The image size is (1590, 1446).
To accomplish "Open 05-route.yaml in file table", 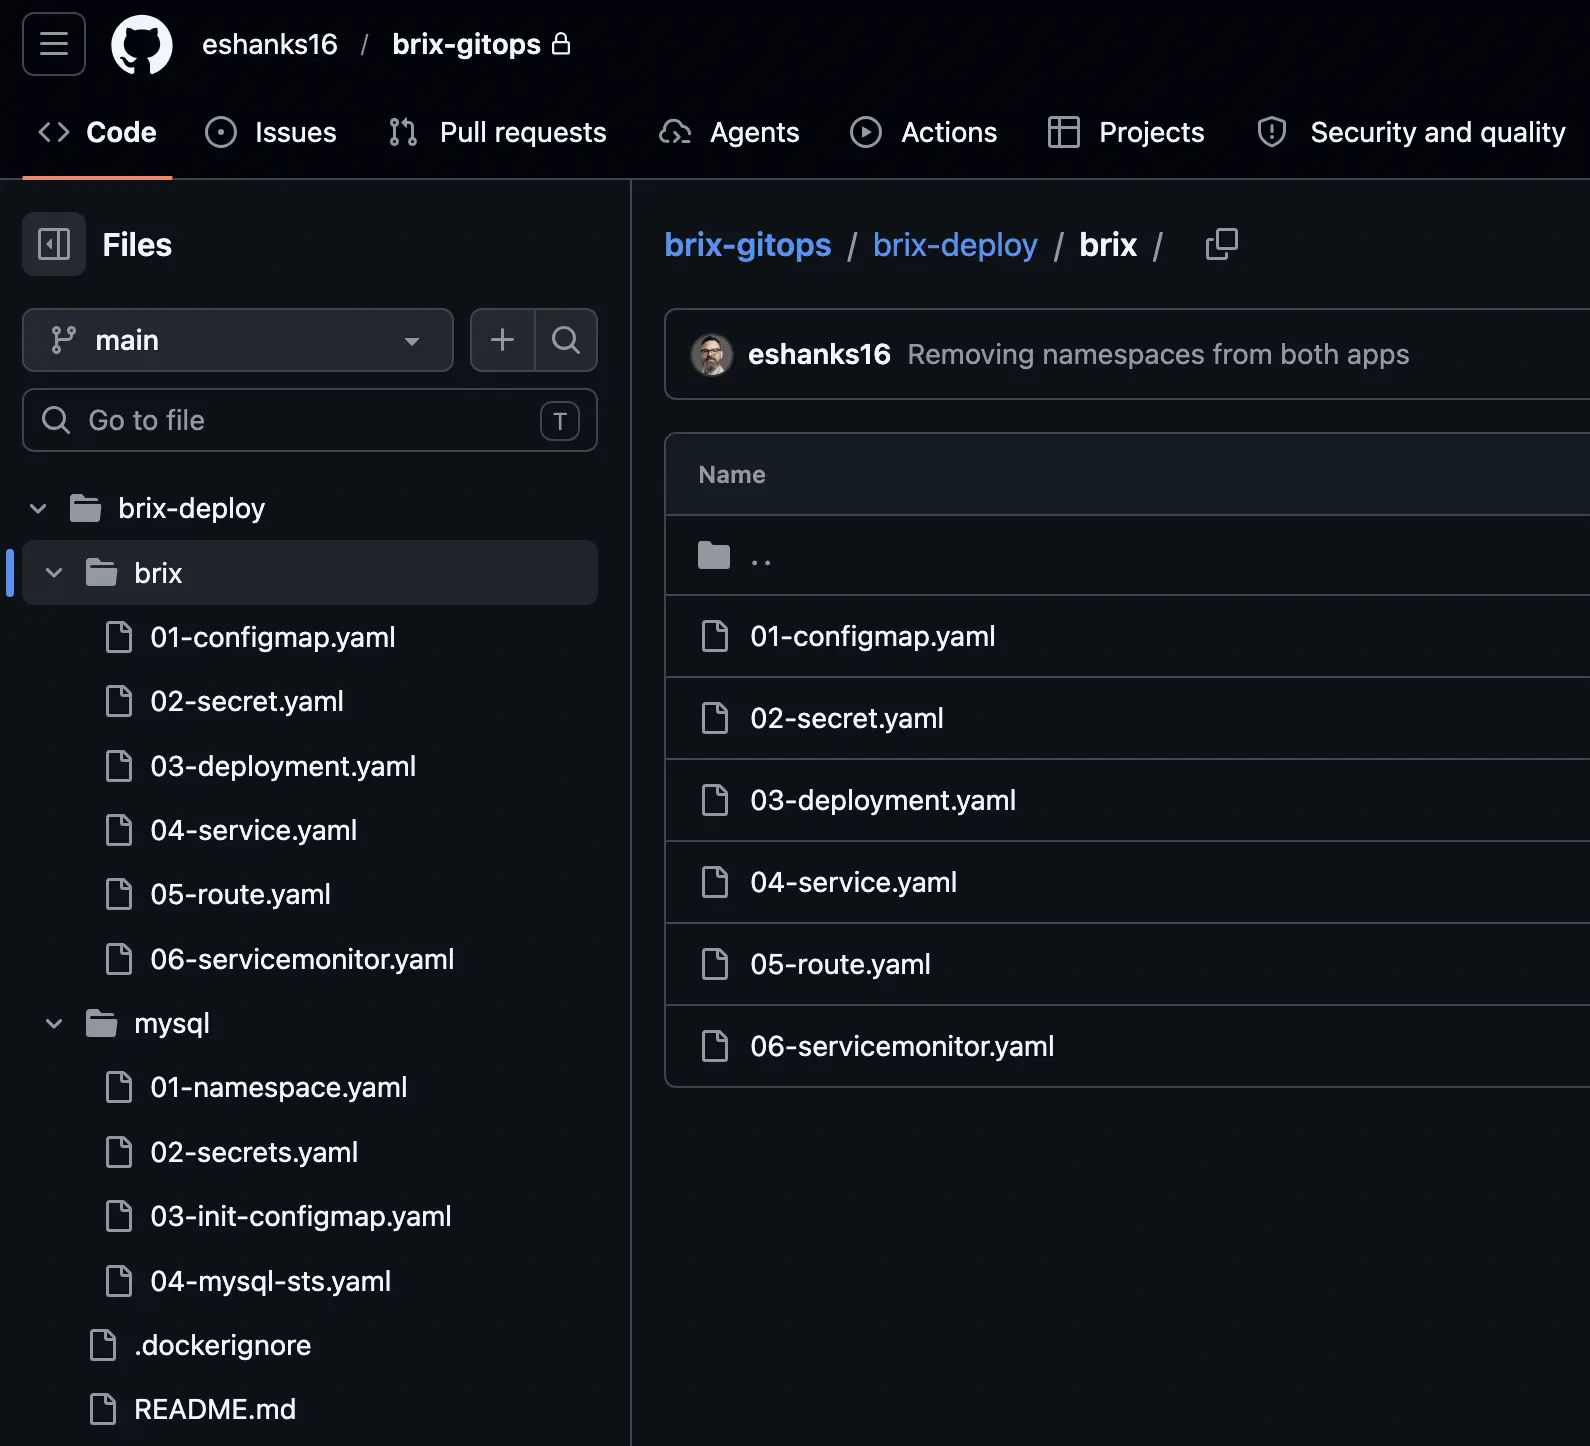I will (x=840, y=964).
